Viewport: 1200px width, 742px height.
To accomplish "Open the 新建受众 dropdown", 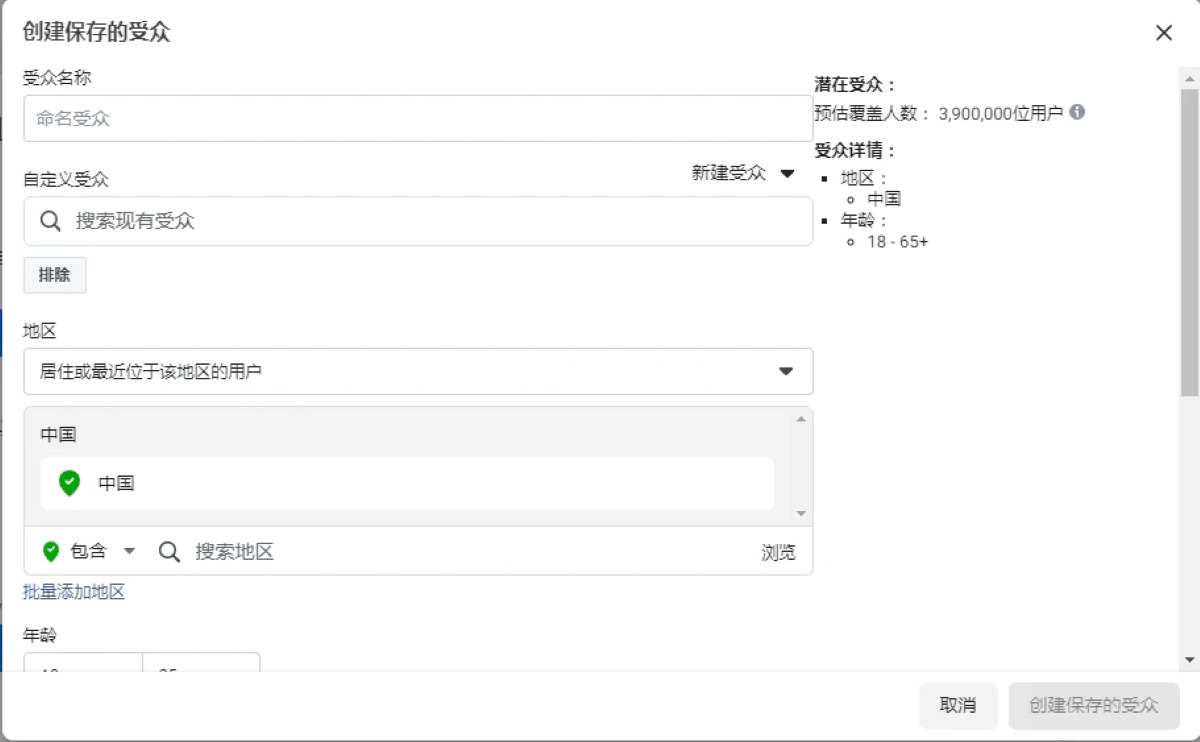I will tap(745, 173).
